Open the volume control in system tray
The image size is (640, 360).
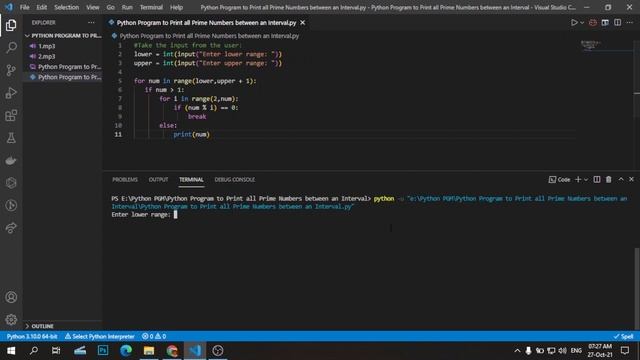tap(562, 351)
